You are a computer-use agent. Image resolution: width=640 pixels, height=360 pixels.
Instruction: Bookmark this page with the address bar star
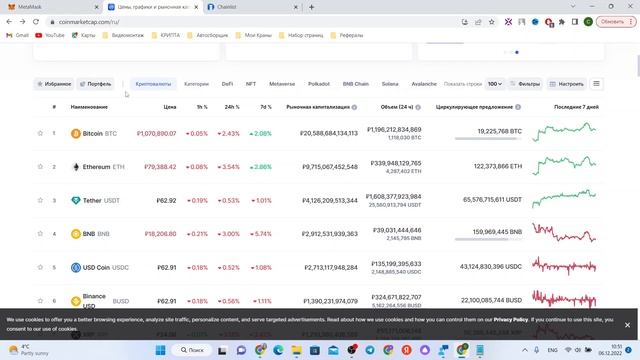(x=491, y=22)
